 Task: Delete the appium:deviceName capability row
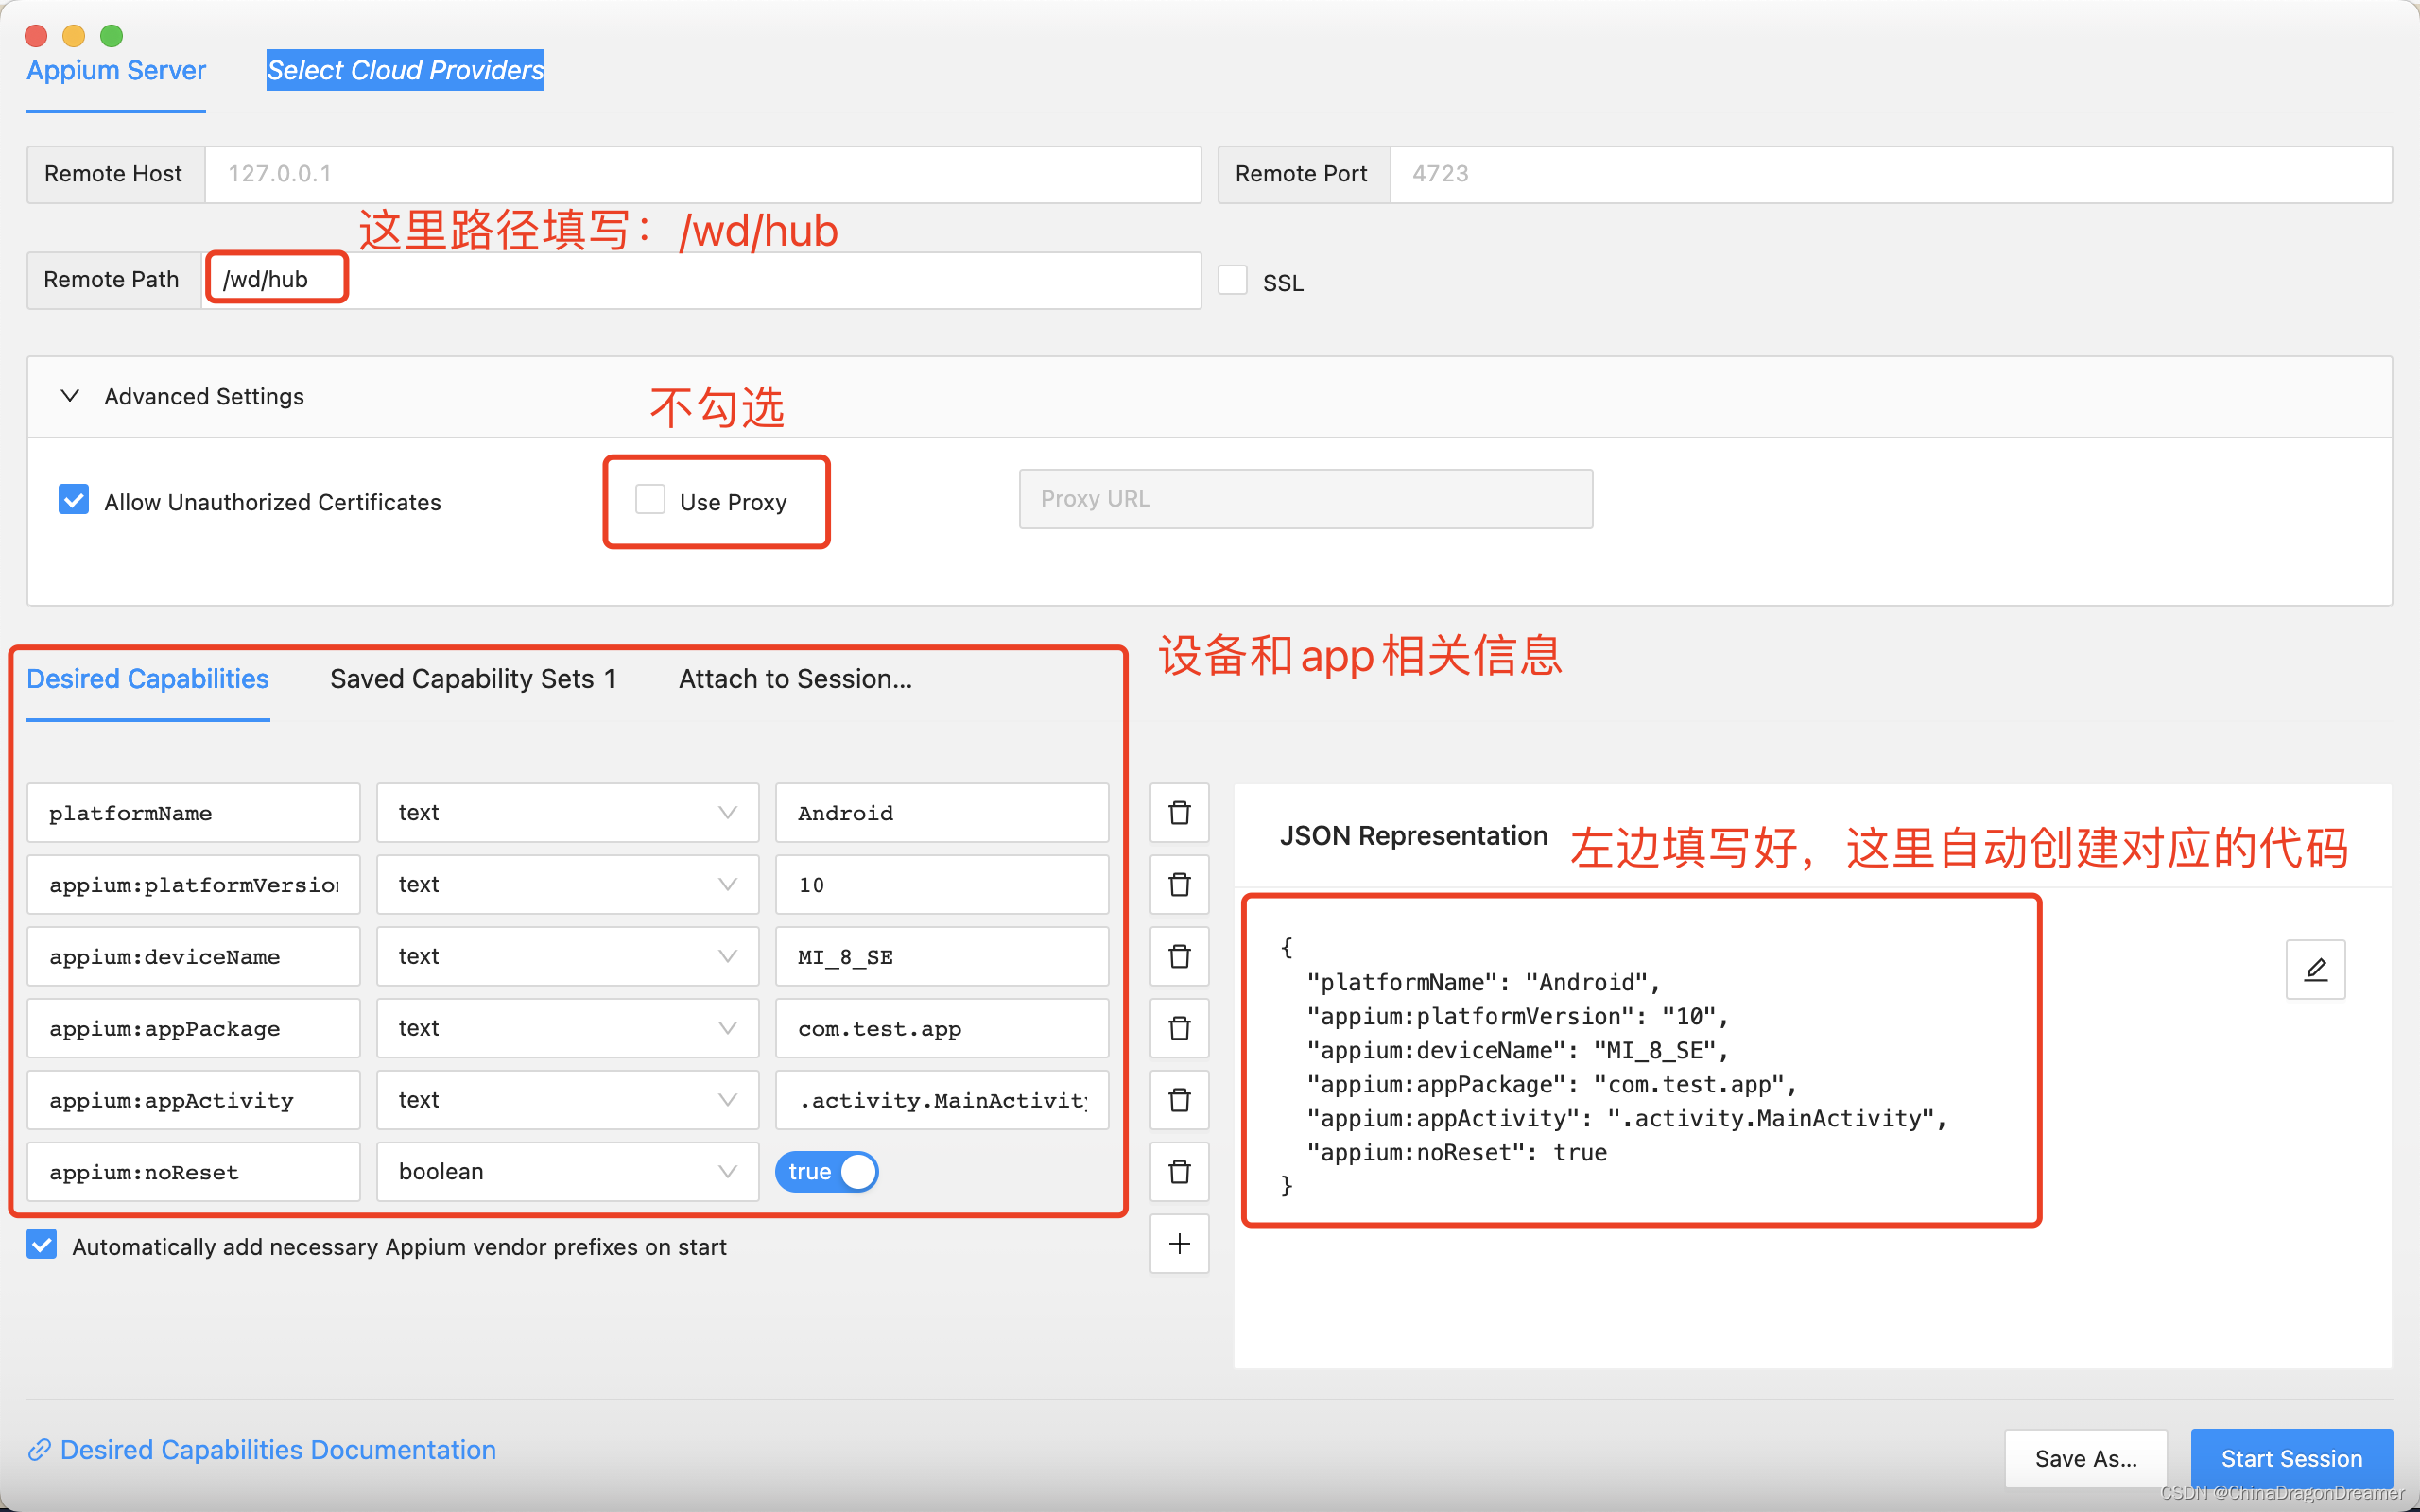pyautogui.click(x=1179, y=957)
